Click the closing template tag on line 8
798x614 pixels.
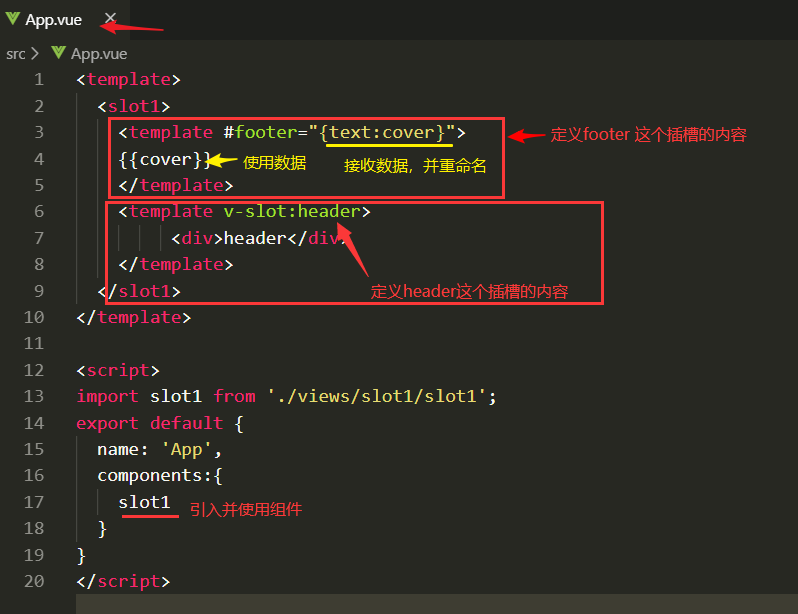(x=176, y=264)
